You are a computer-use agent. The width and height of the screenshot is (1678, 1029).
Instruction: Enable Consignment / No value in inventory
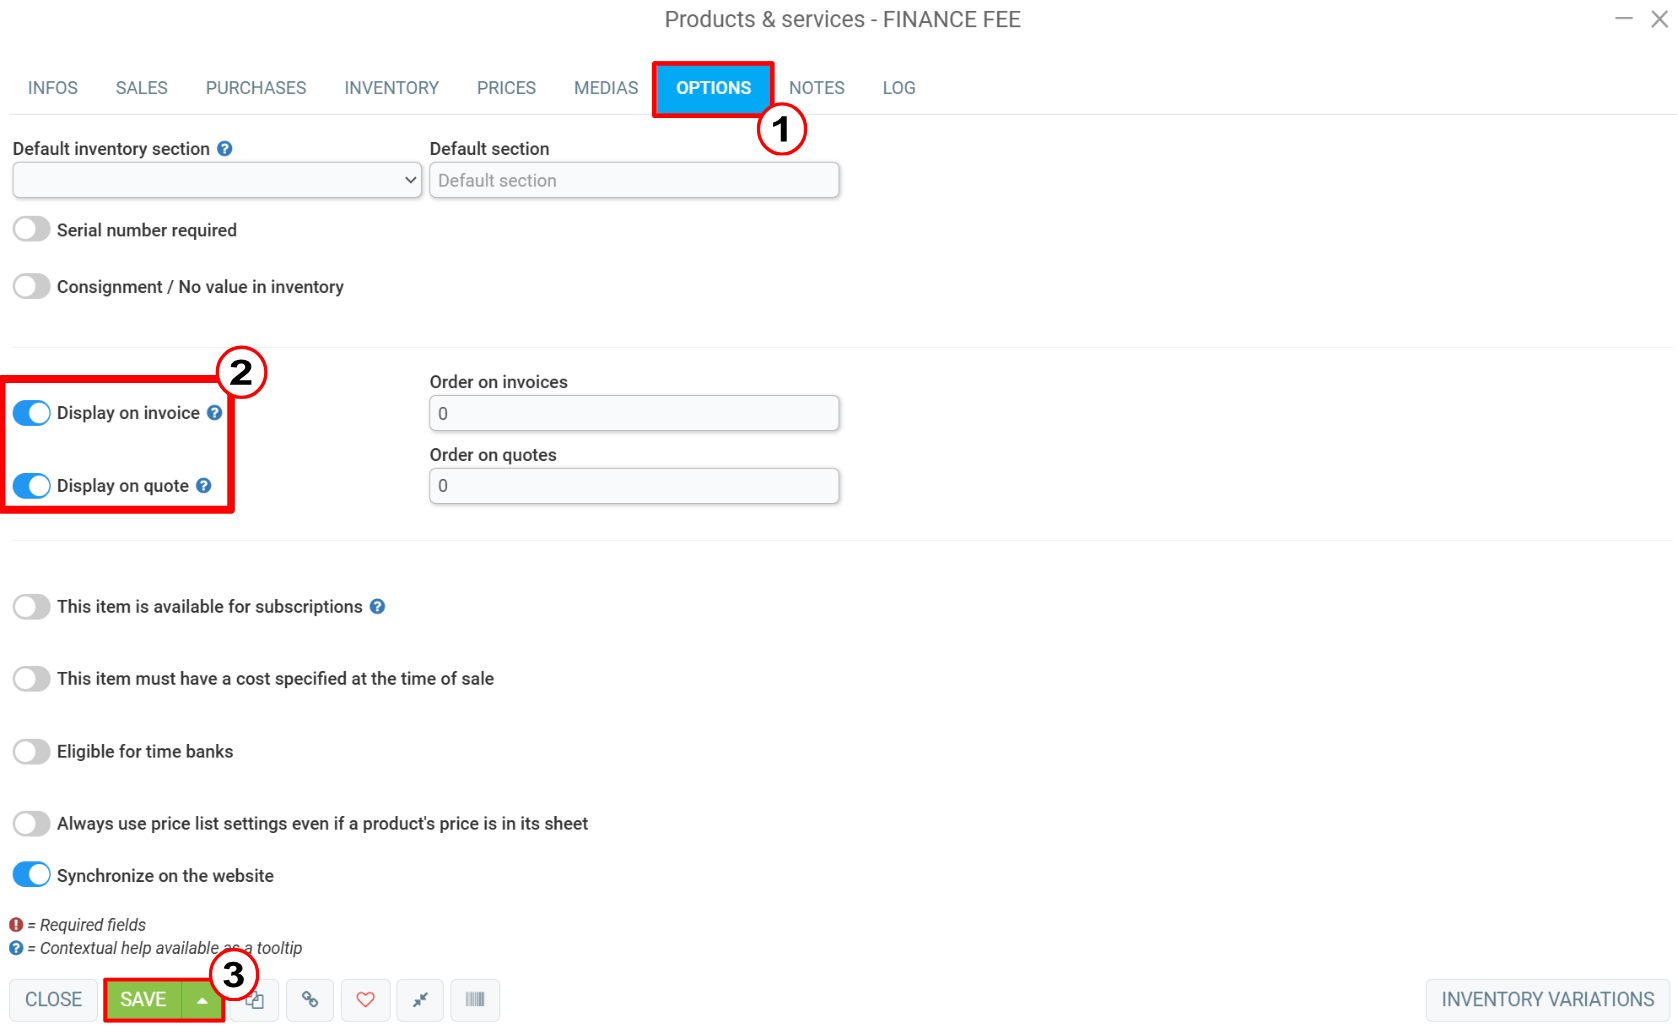pos(31,286)
